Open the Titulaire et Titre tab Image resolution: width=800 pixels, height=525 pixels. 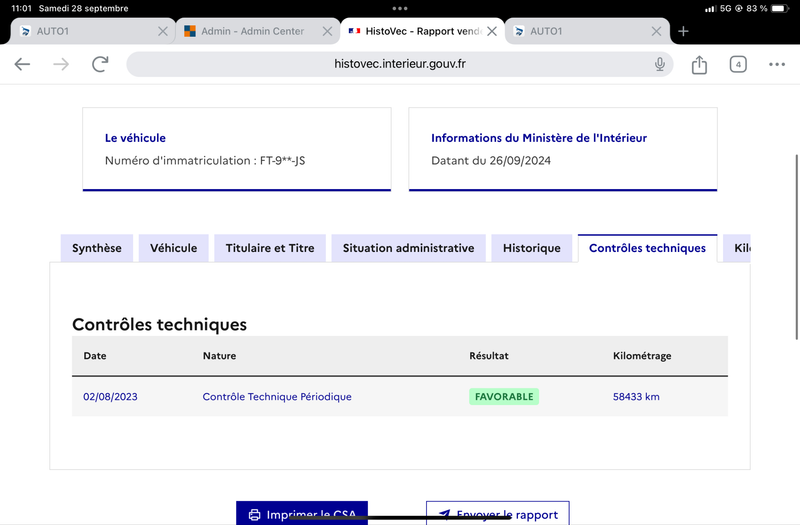(270, 248)
